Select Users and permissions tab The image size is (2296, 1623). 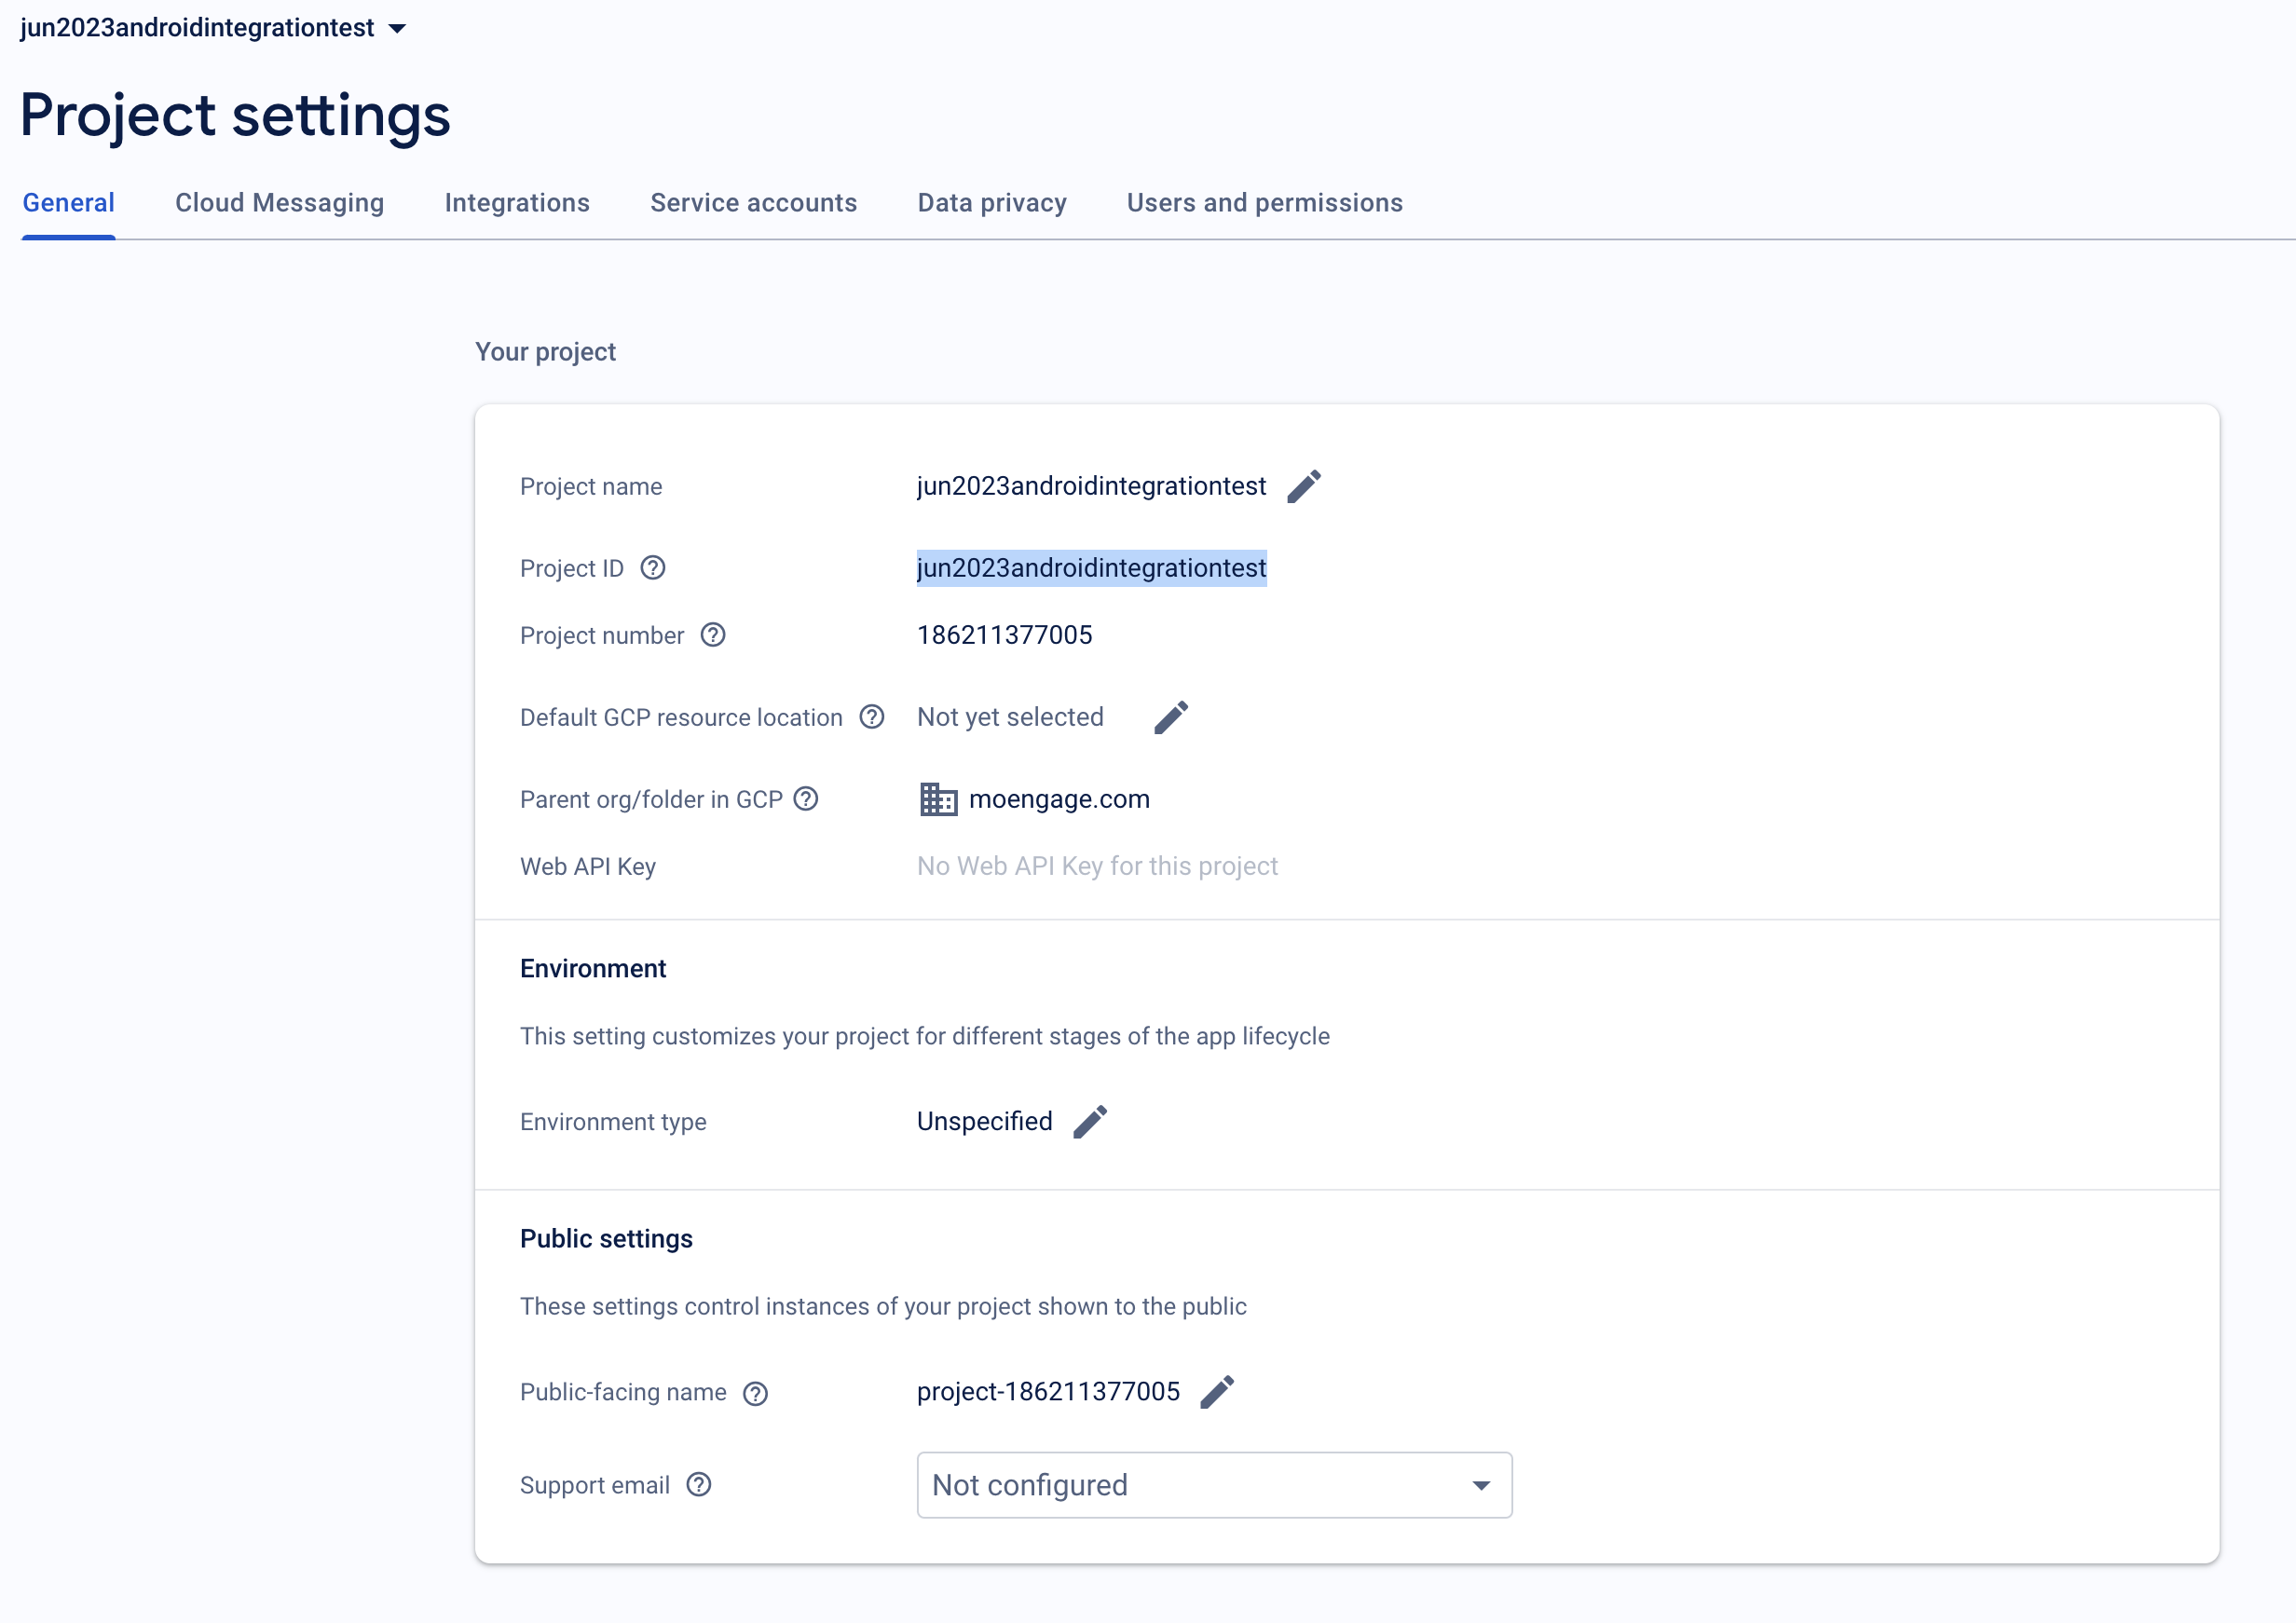coord(1264,203)
